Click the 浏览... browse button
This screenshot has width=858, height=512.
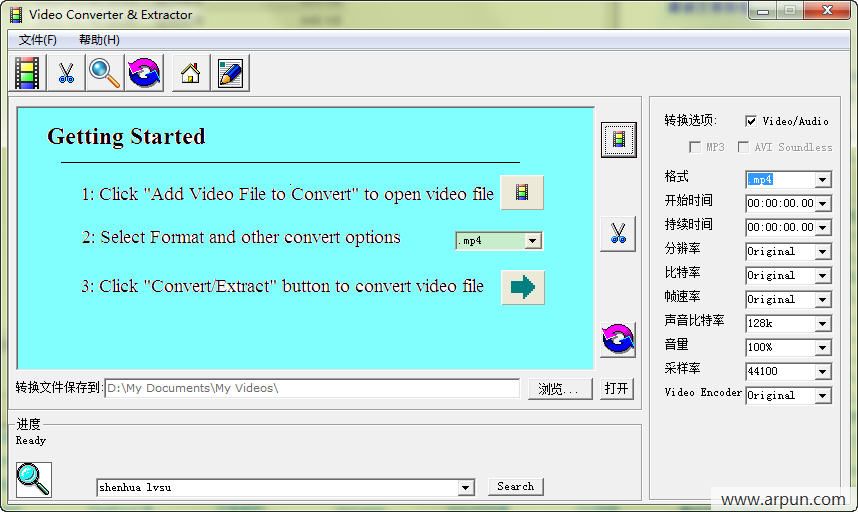(560, 388)
